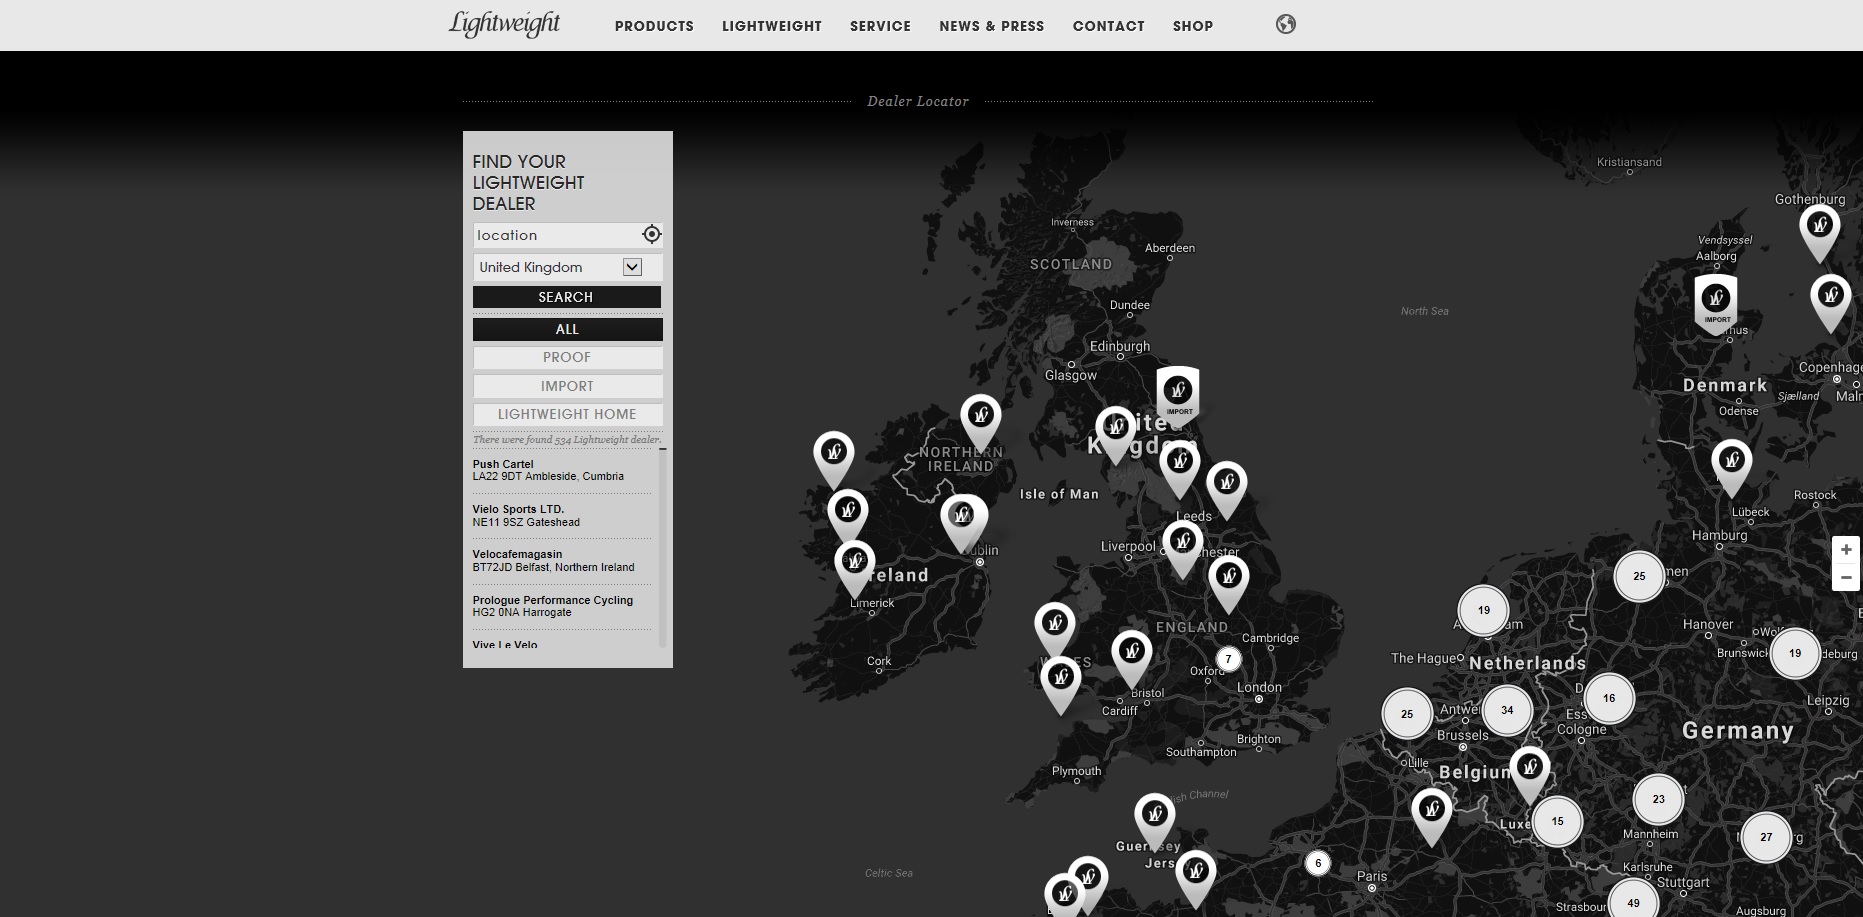Select the dealer pin in Northern Ireland
This screenshot has width=1863, height=917.
981,422
